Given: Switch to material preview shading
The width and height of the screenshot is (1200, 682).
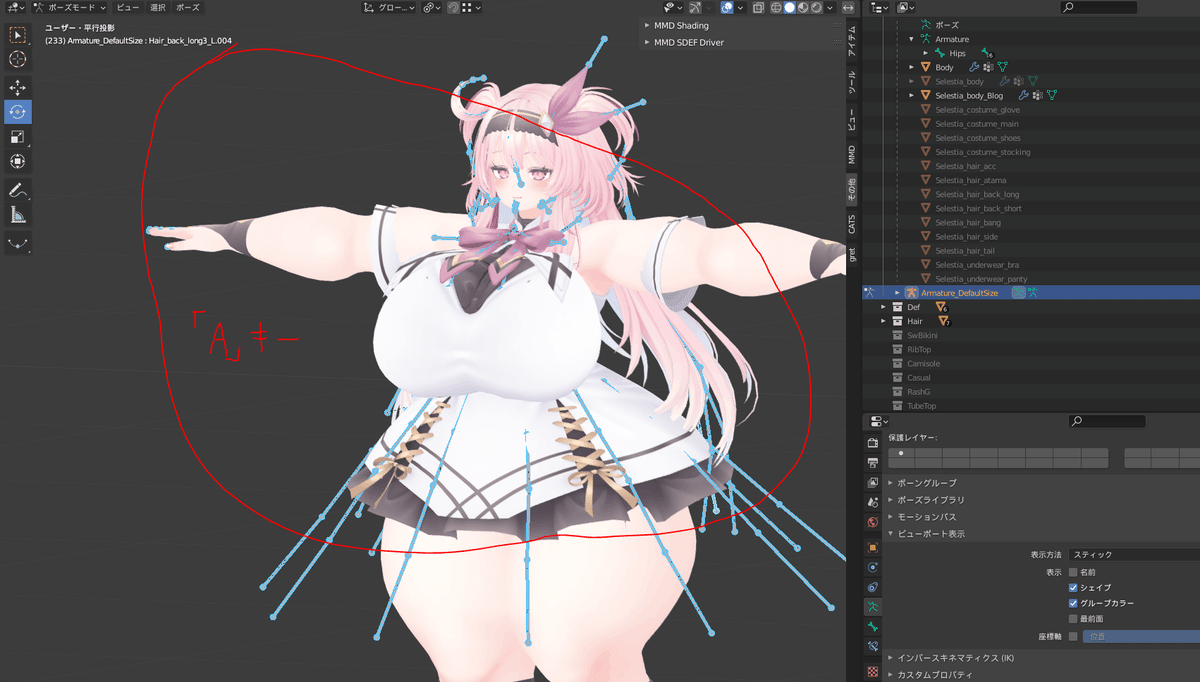Looking at the screenshot, I should pyautogui.click(x=804, y=7).
